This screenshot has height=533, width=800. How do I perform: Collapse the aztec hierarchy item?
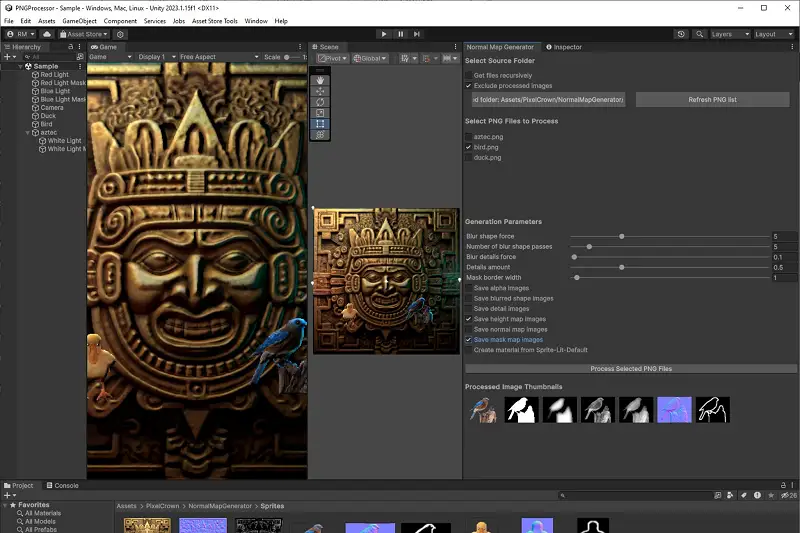pyautogui.click(x=28, y=133)
